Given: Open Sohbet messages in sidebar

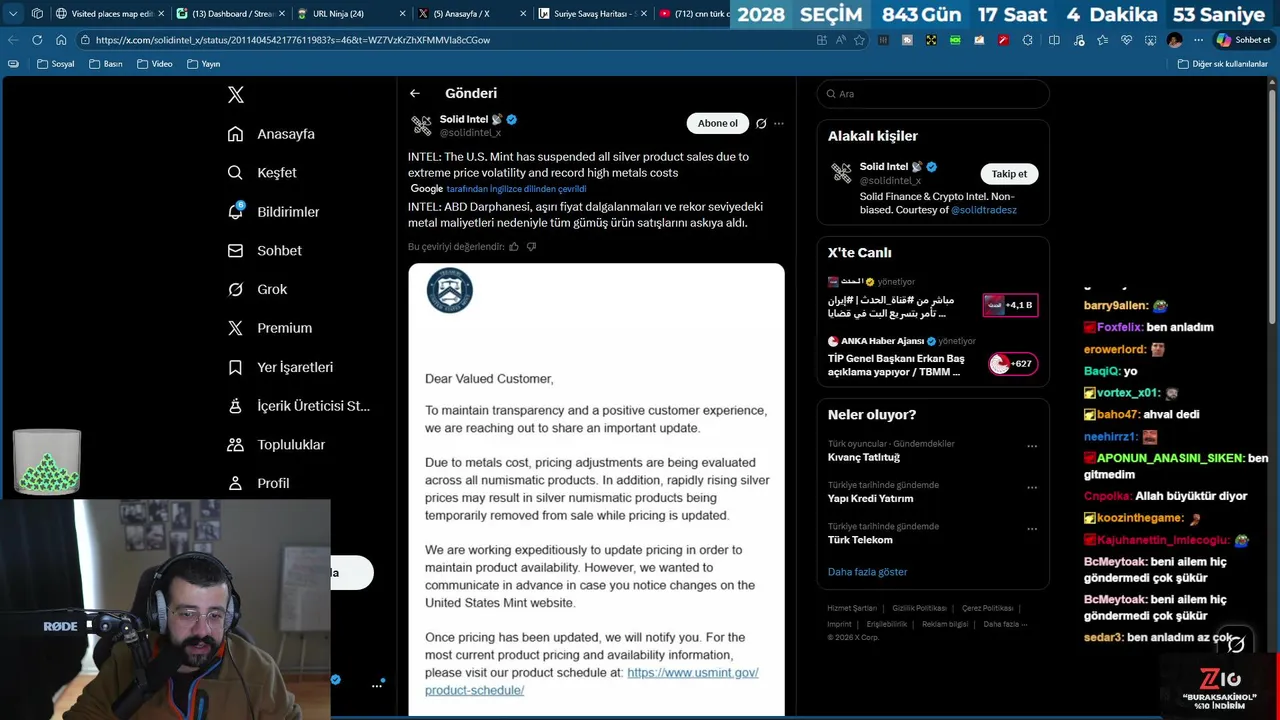Looking at the screenshot, I should click(264, 251).
